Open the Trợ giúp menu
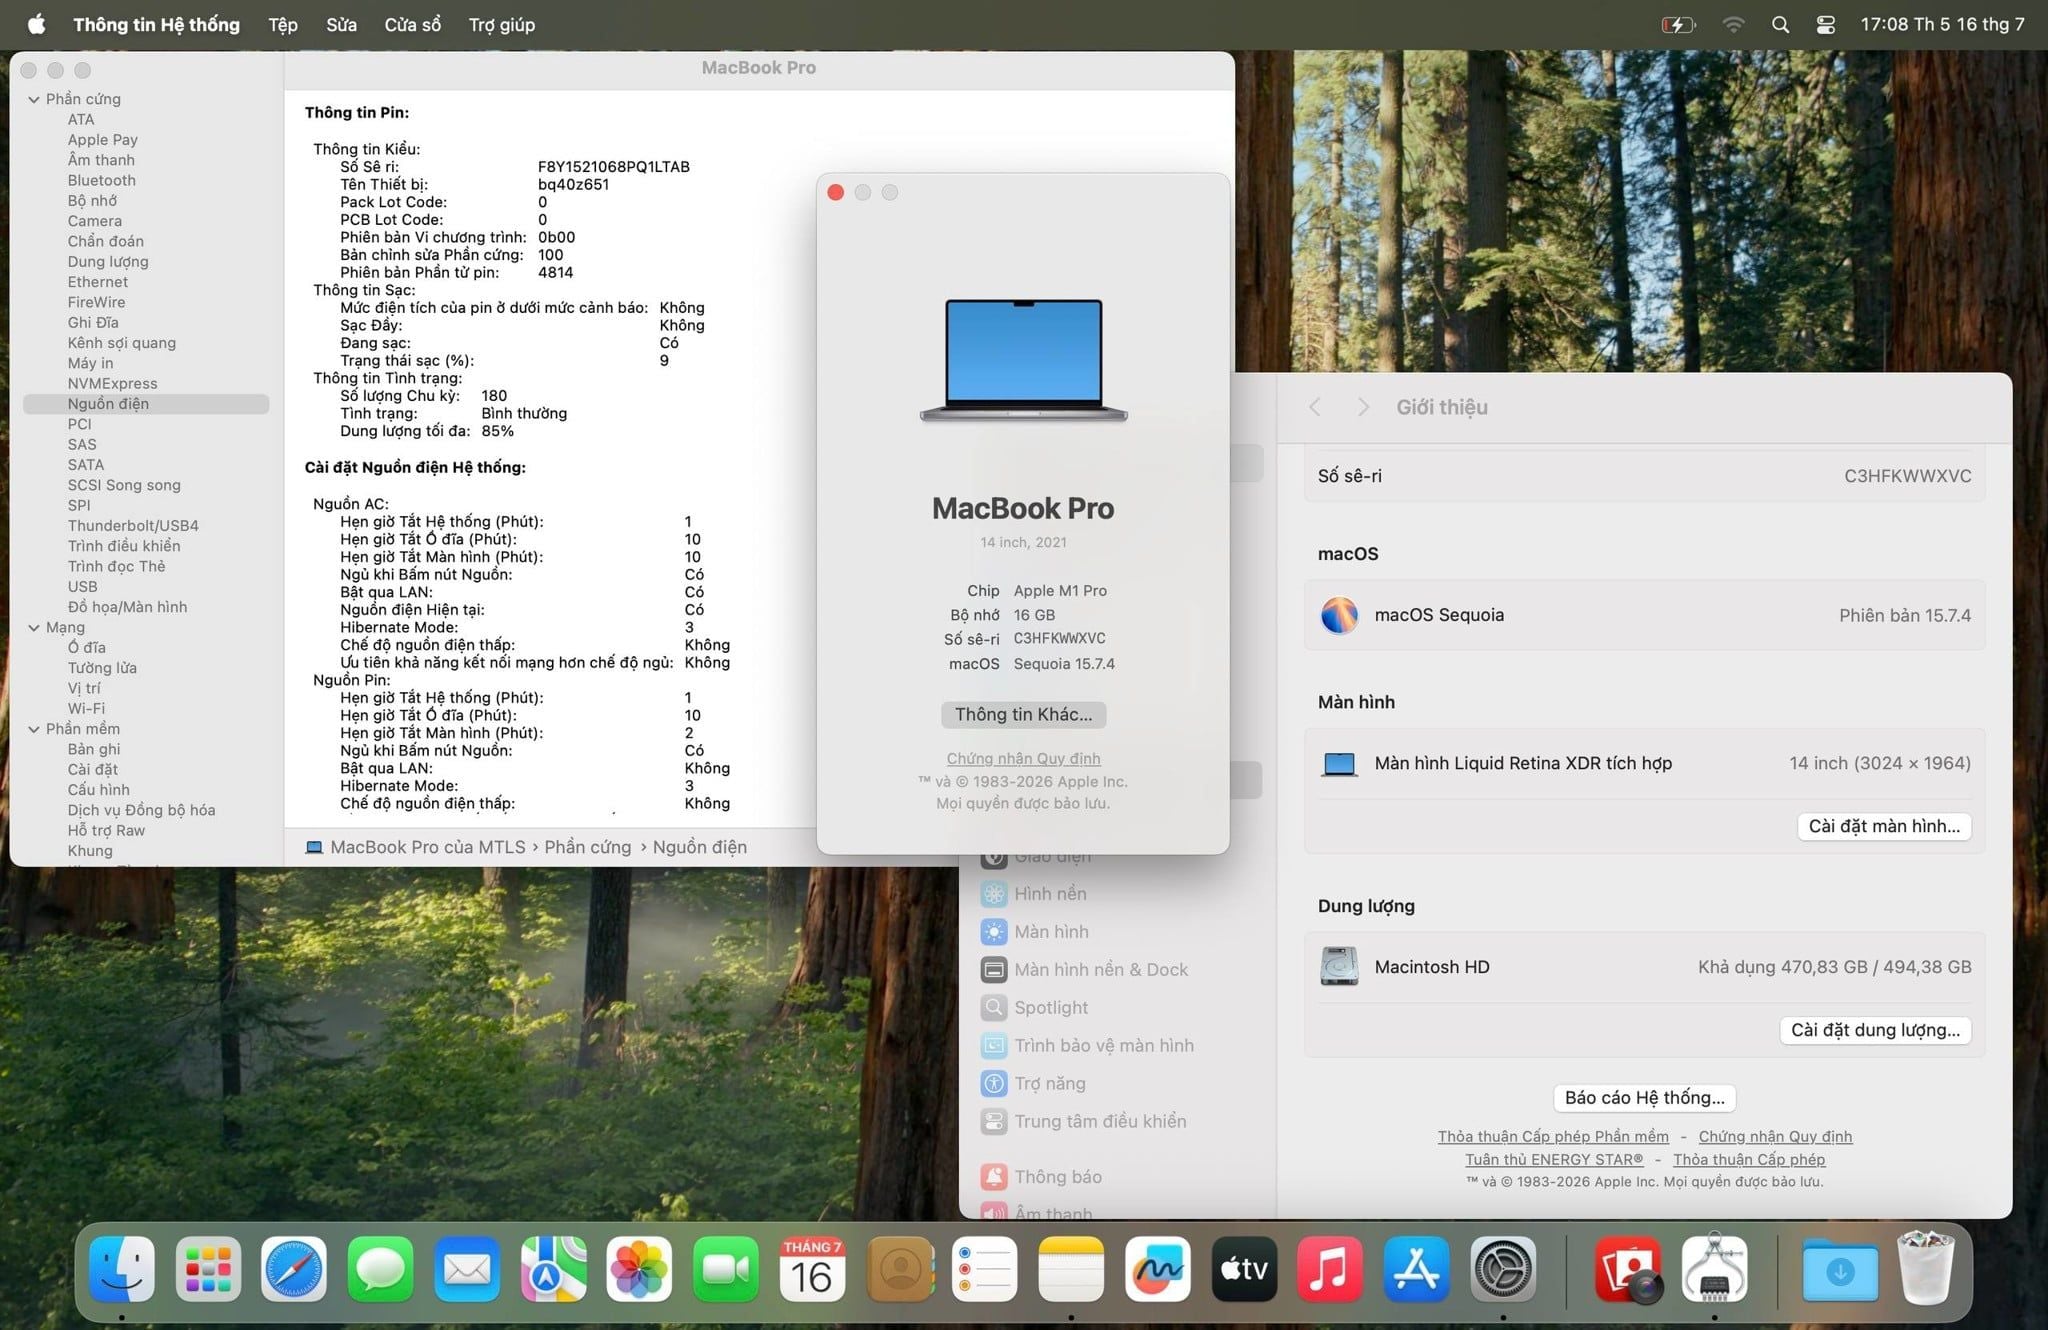Image resolution: width=2048 pixels, height=1330 pixels. (502, 24)
